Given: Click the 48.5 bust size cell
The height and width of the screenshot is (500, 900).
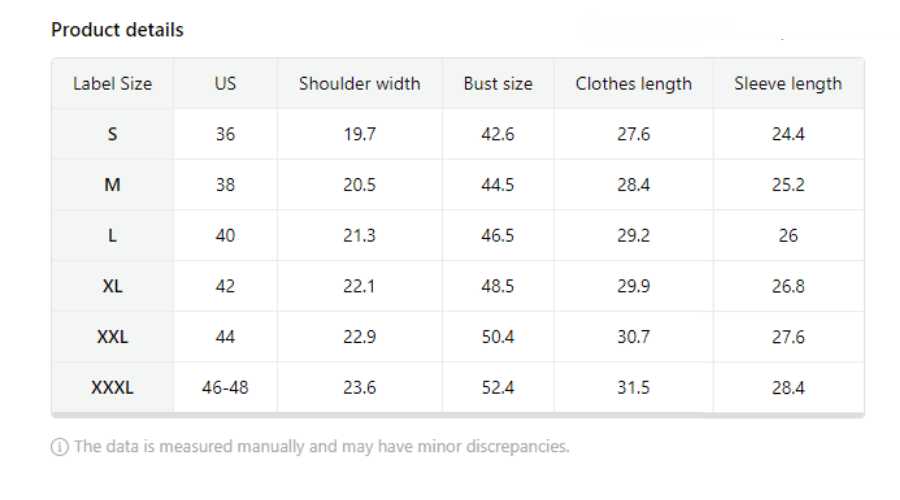Looking at the screenshot, I should 498,286.
